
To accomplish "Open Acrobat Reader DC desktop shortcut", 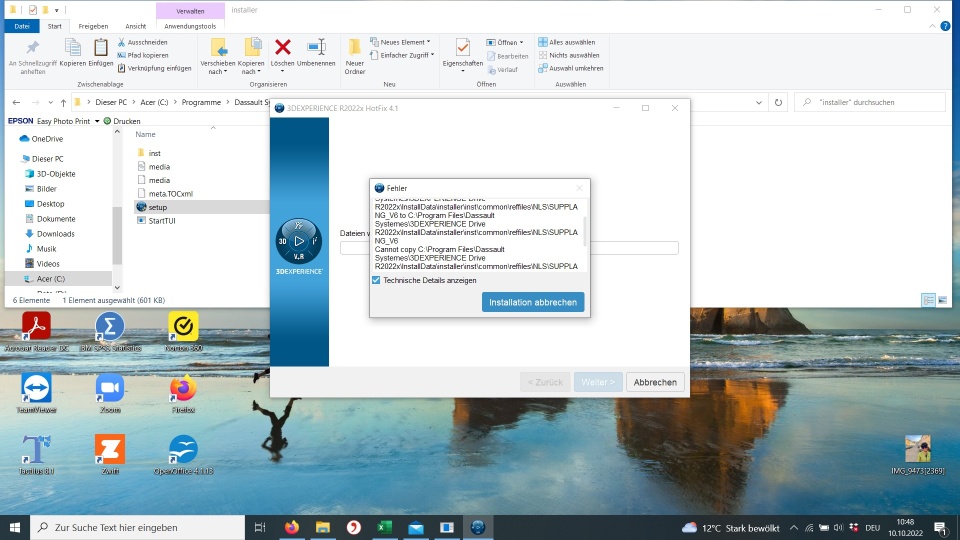I will (x=36, y=332).
